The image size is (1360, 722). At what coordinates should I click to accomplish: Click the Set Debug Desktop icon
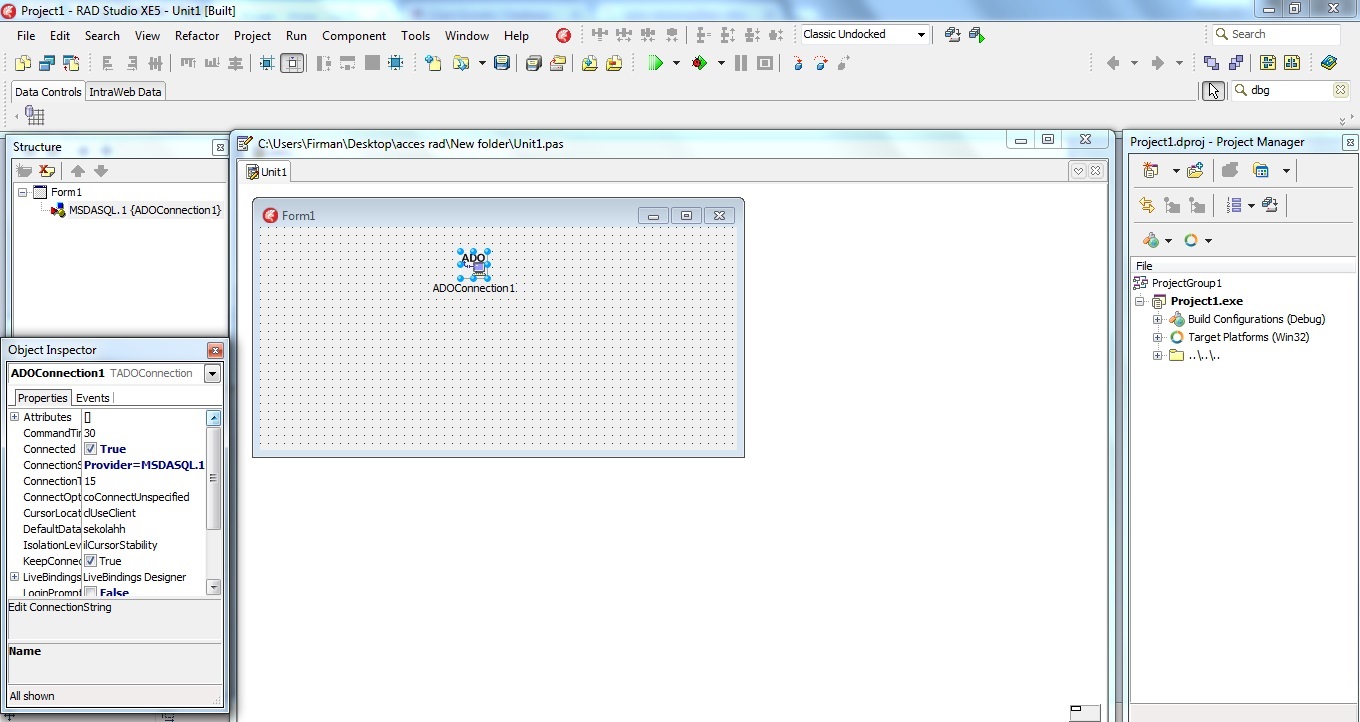pos(977,35)
